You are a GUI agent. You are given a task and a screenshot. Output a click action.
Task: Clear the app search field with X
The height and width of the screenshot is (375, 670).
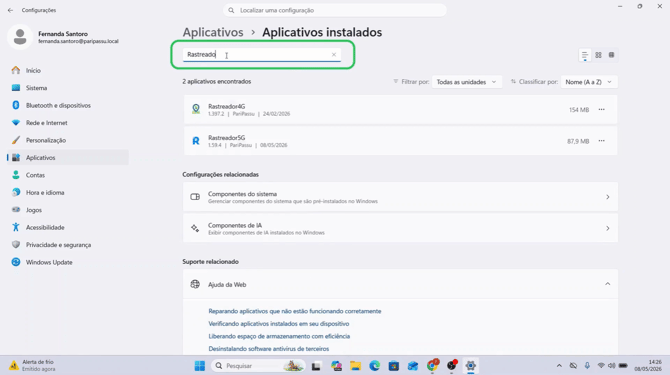tap(334, 55)
